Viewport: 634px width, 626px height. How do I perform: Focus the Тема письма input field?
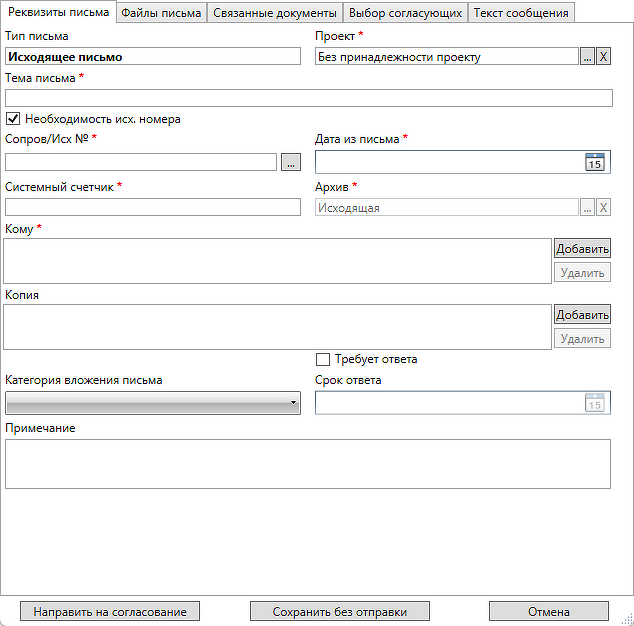308,98
